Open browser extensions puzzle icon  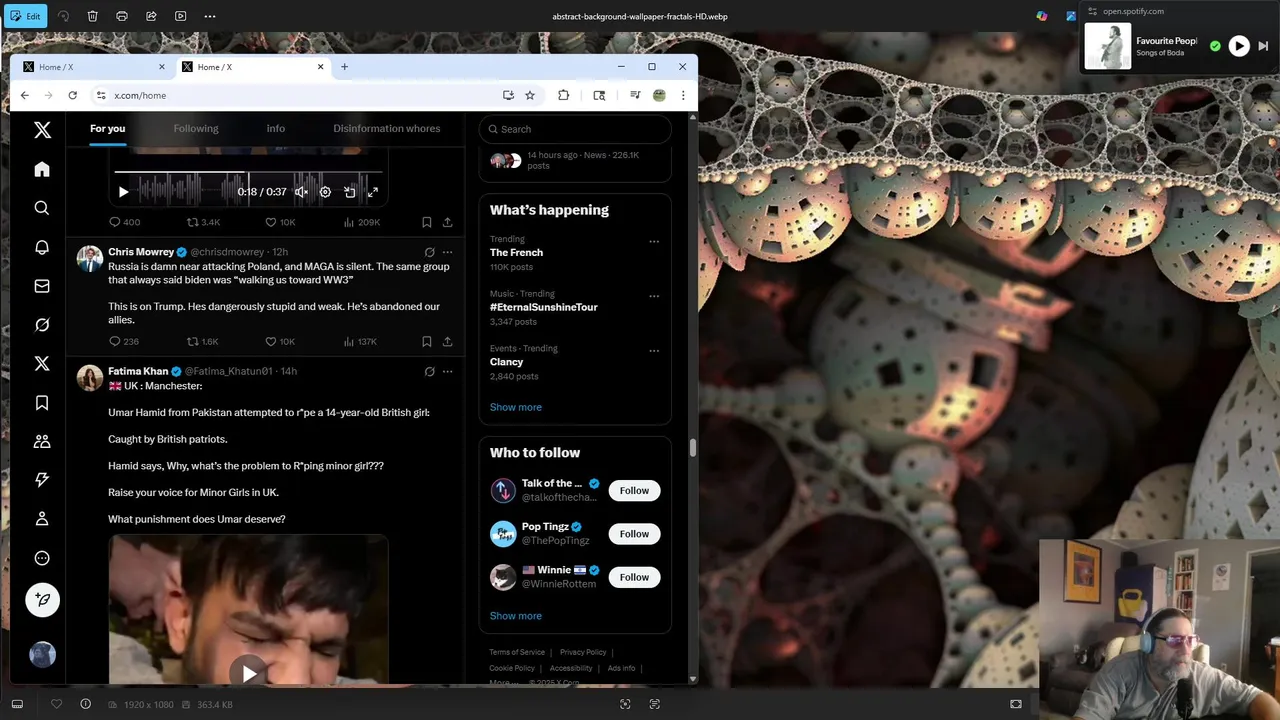[564, 95]
